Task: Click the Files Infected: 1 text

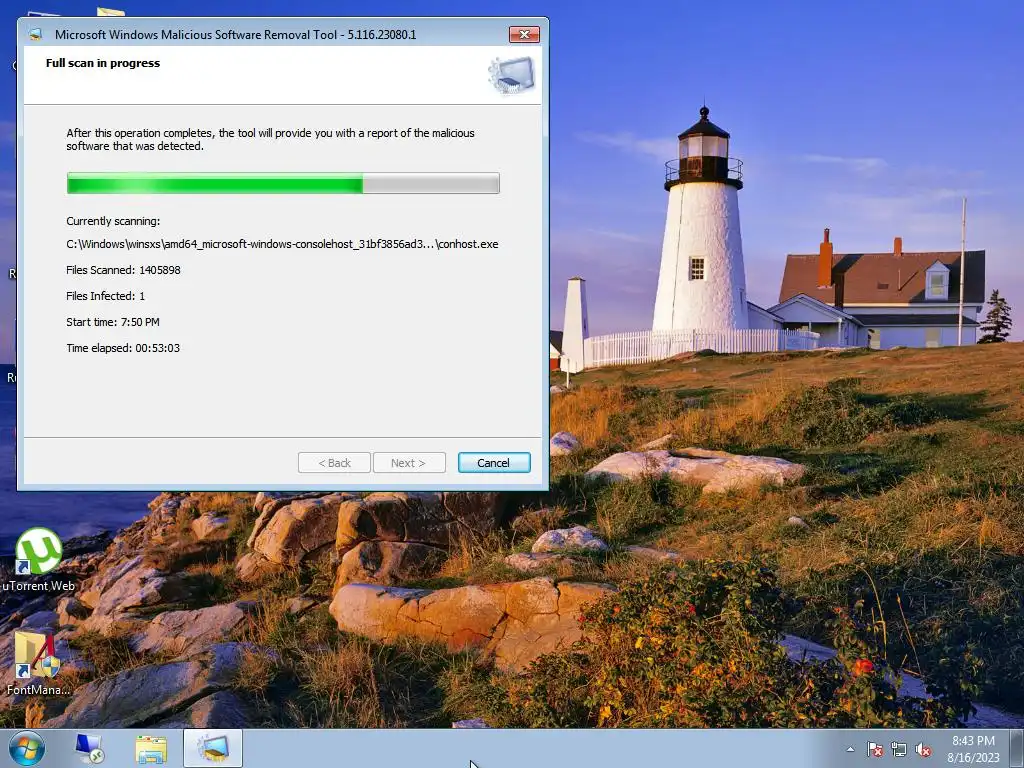Action: click(106, 296)
